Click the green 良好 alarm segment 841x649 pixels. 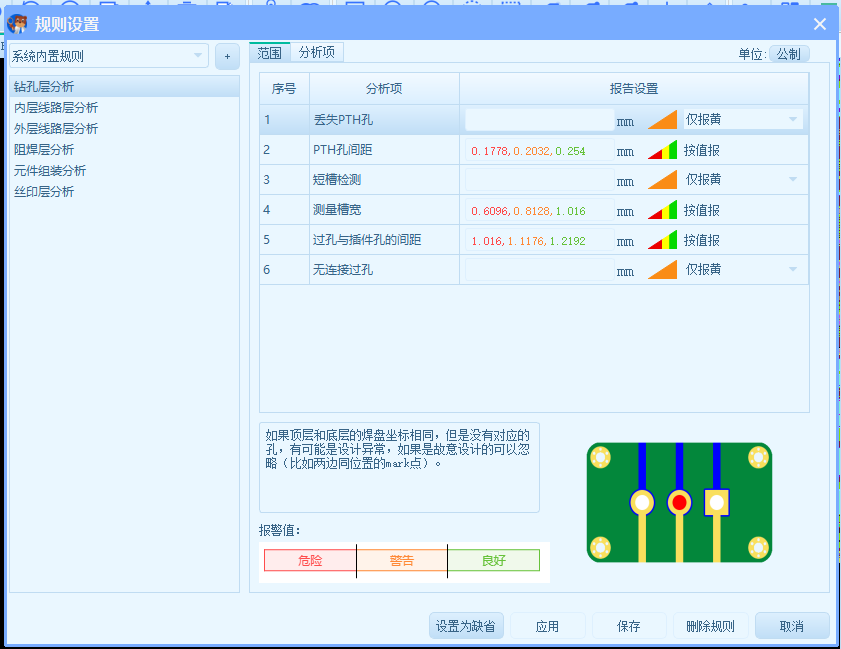(494, 560)
